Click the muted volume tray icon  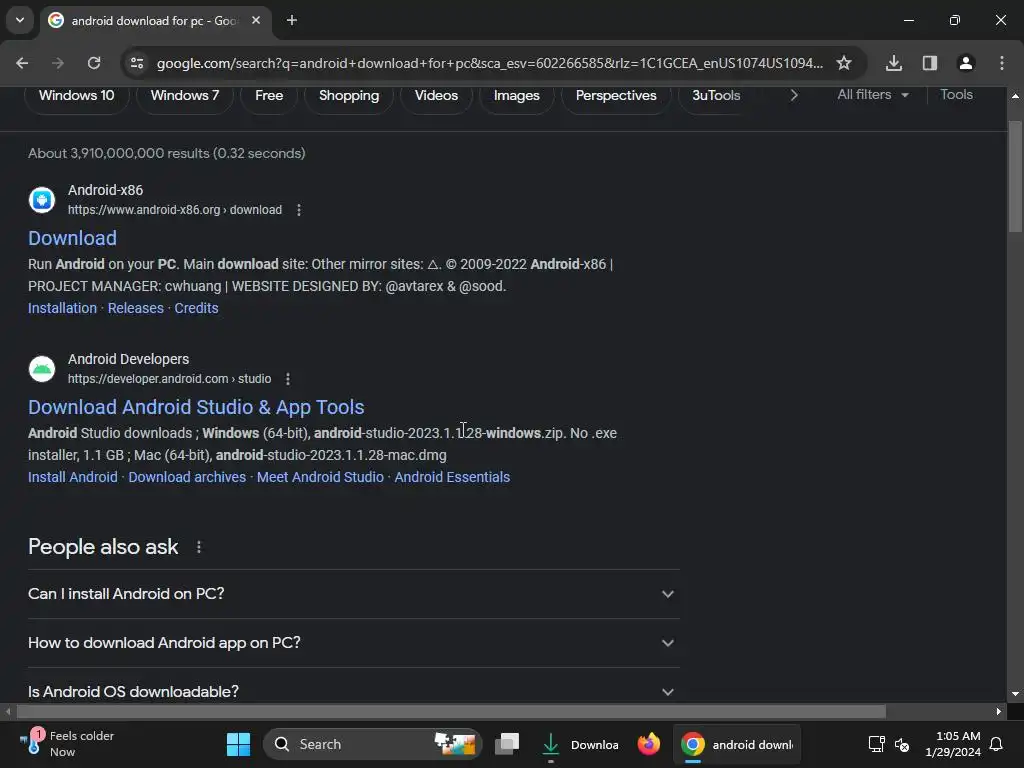pos(902,744)
